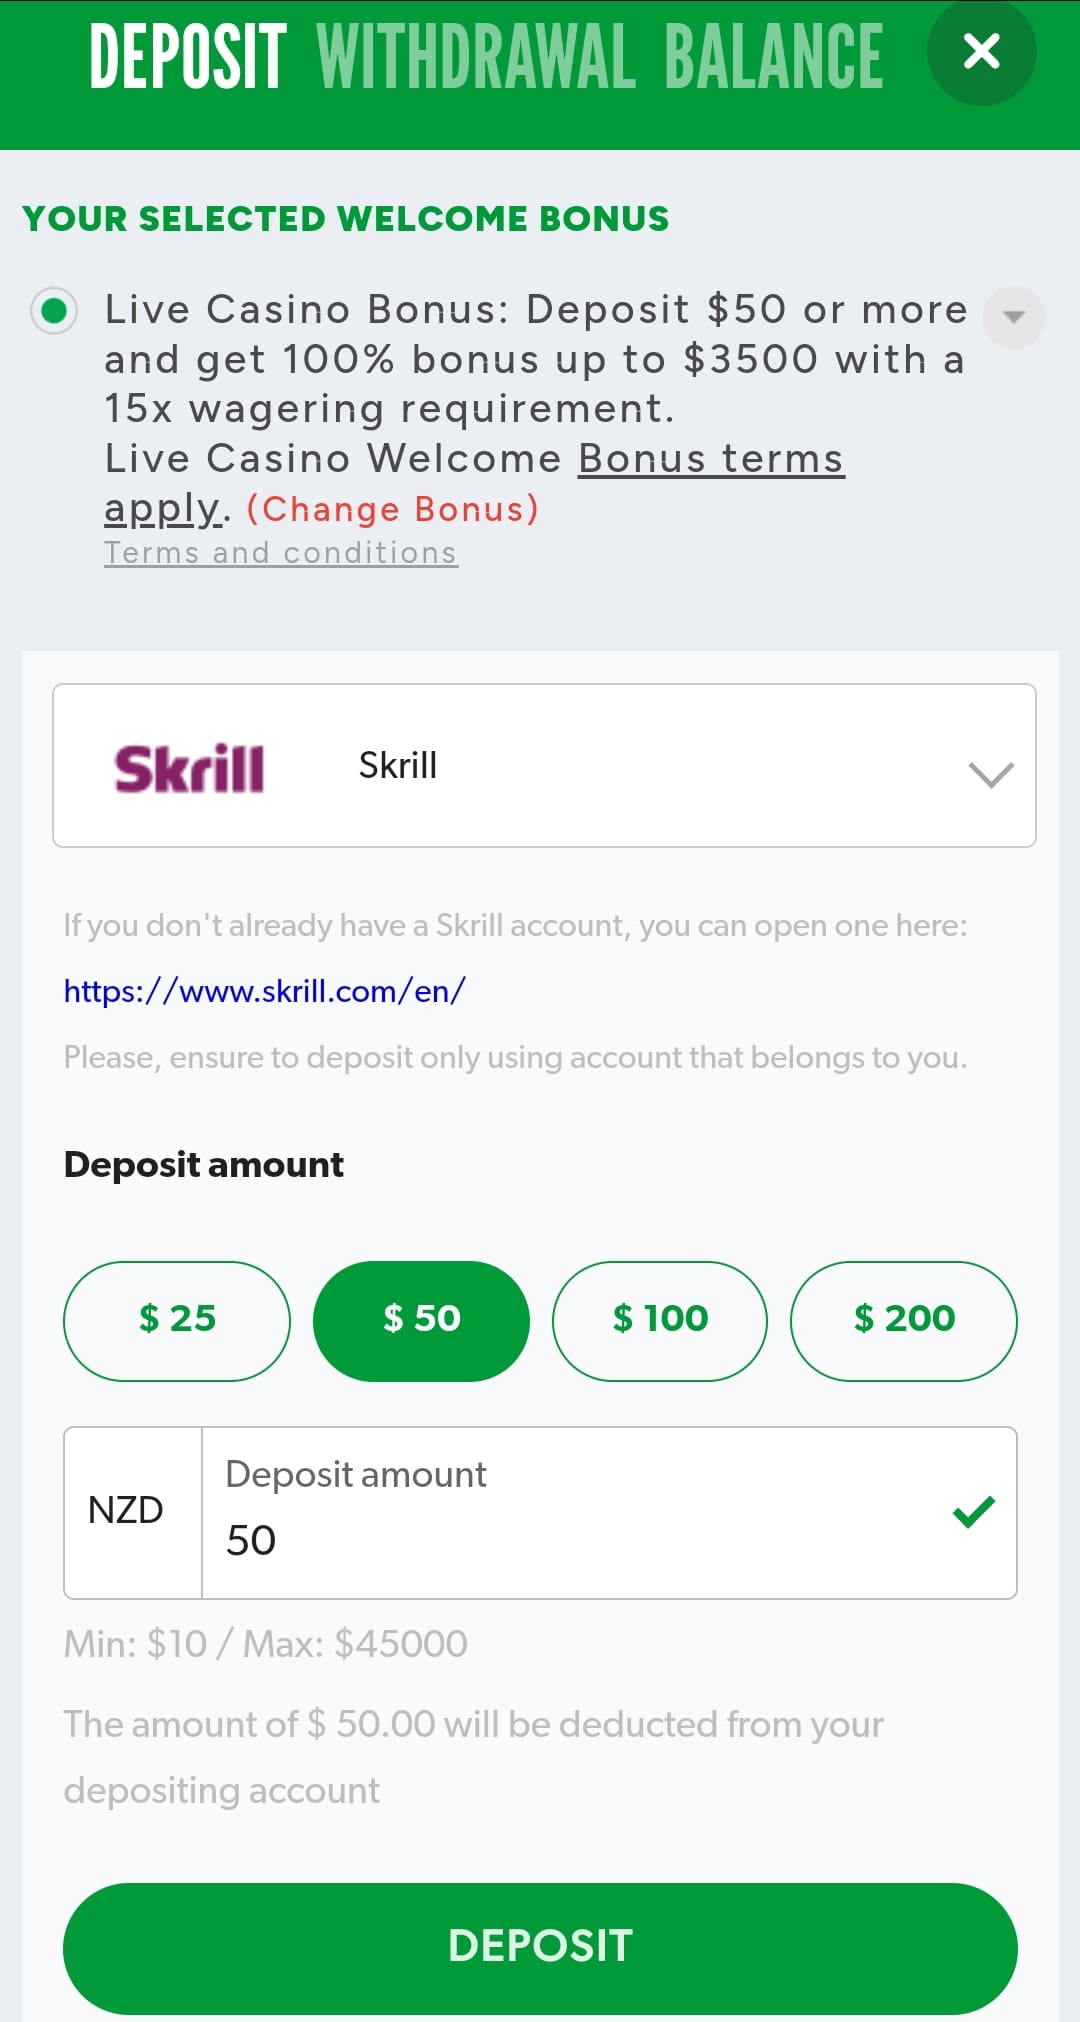Open the Deposit tab
The width and height of the screenshot is (1080, 2022).
click(188, 57)
